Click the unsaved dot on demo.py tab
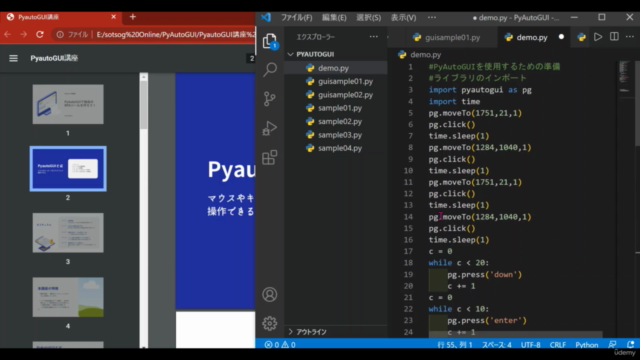 (561, 37)
